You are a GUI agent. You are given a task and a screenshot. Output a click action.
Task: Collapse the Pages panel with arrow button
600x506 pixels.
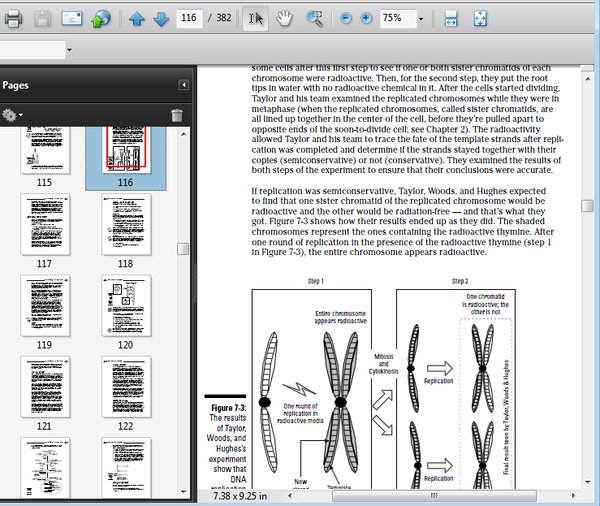point(184,86)
